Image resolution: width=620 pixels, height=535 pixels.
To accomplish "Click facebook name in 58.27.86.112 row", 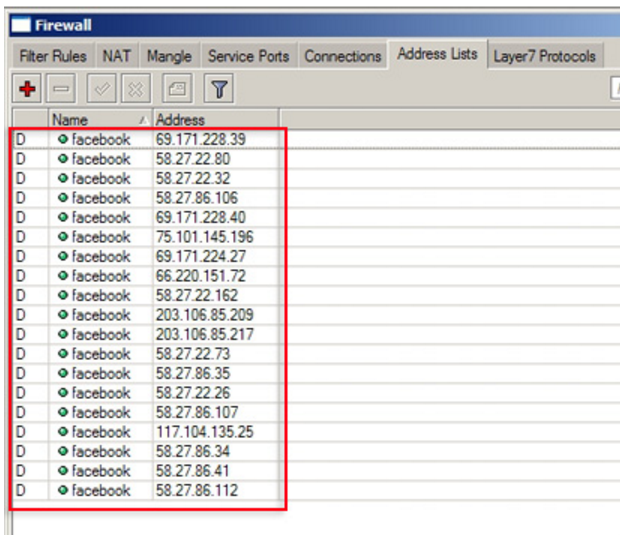I will [101, 490].
